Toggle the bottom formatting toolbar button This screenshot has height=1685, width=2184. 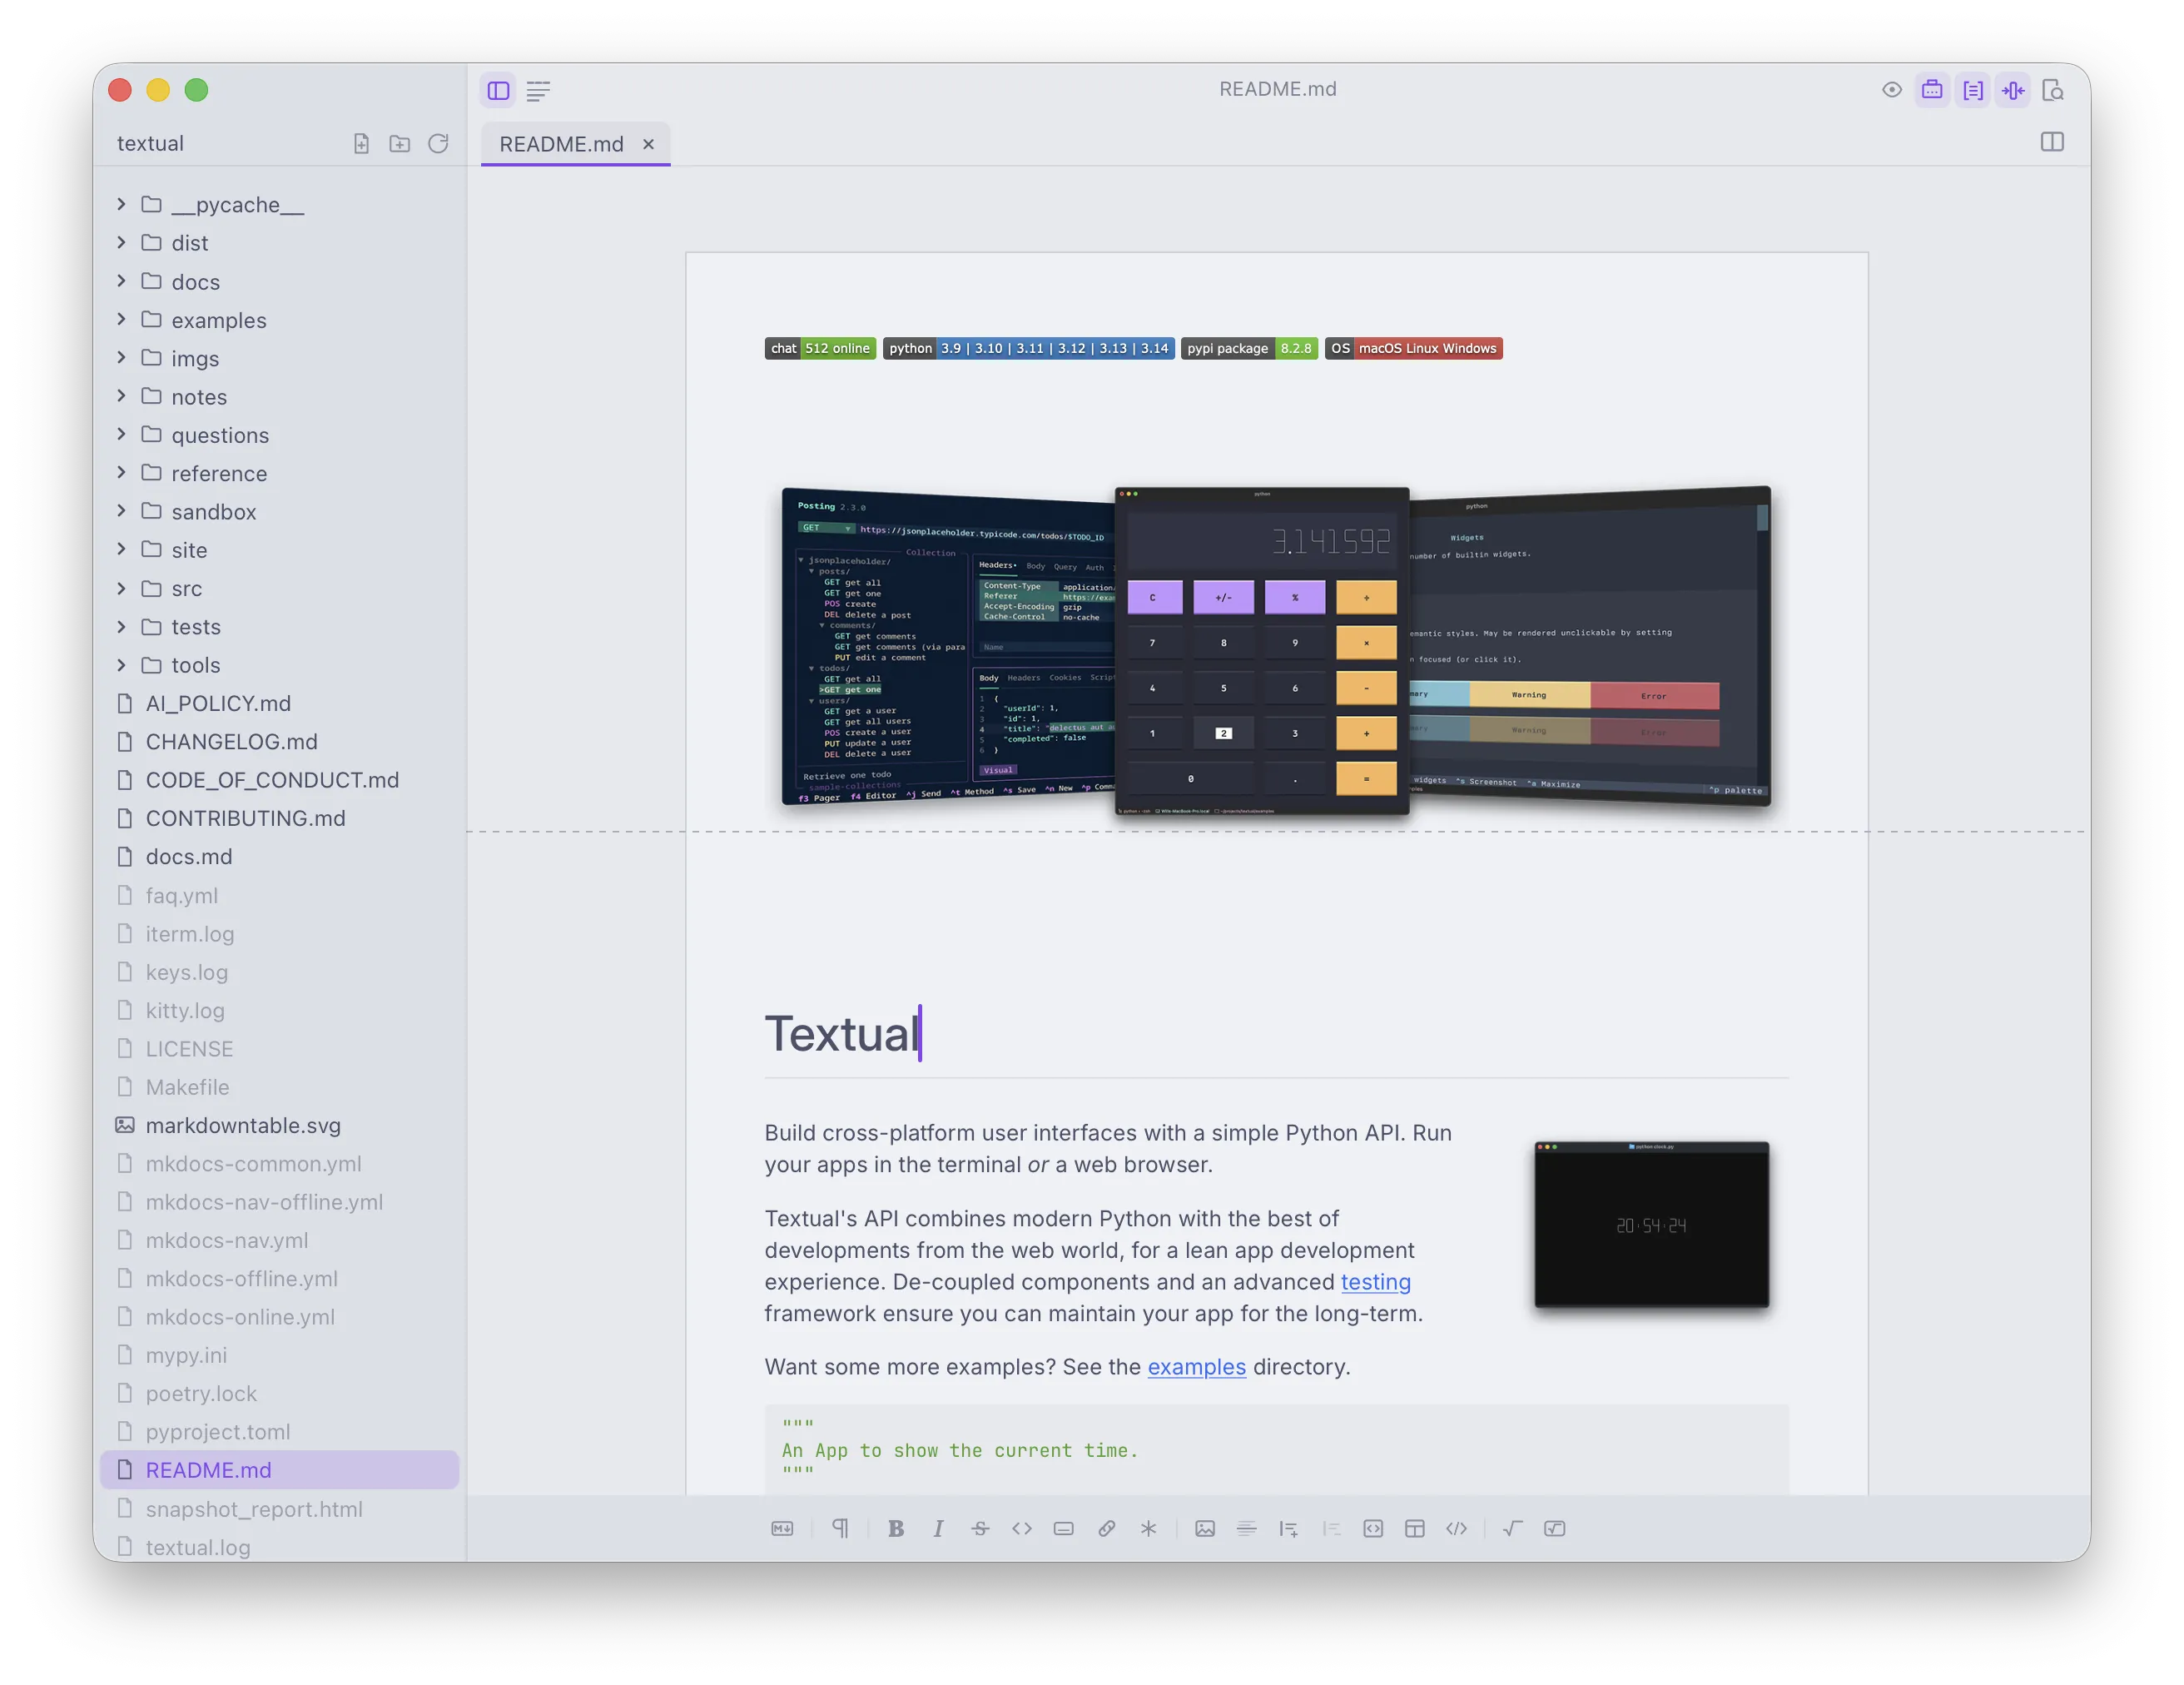[1932, 90]
